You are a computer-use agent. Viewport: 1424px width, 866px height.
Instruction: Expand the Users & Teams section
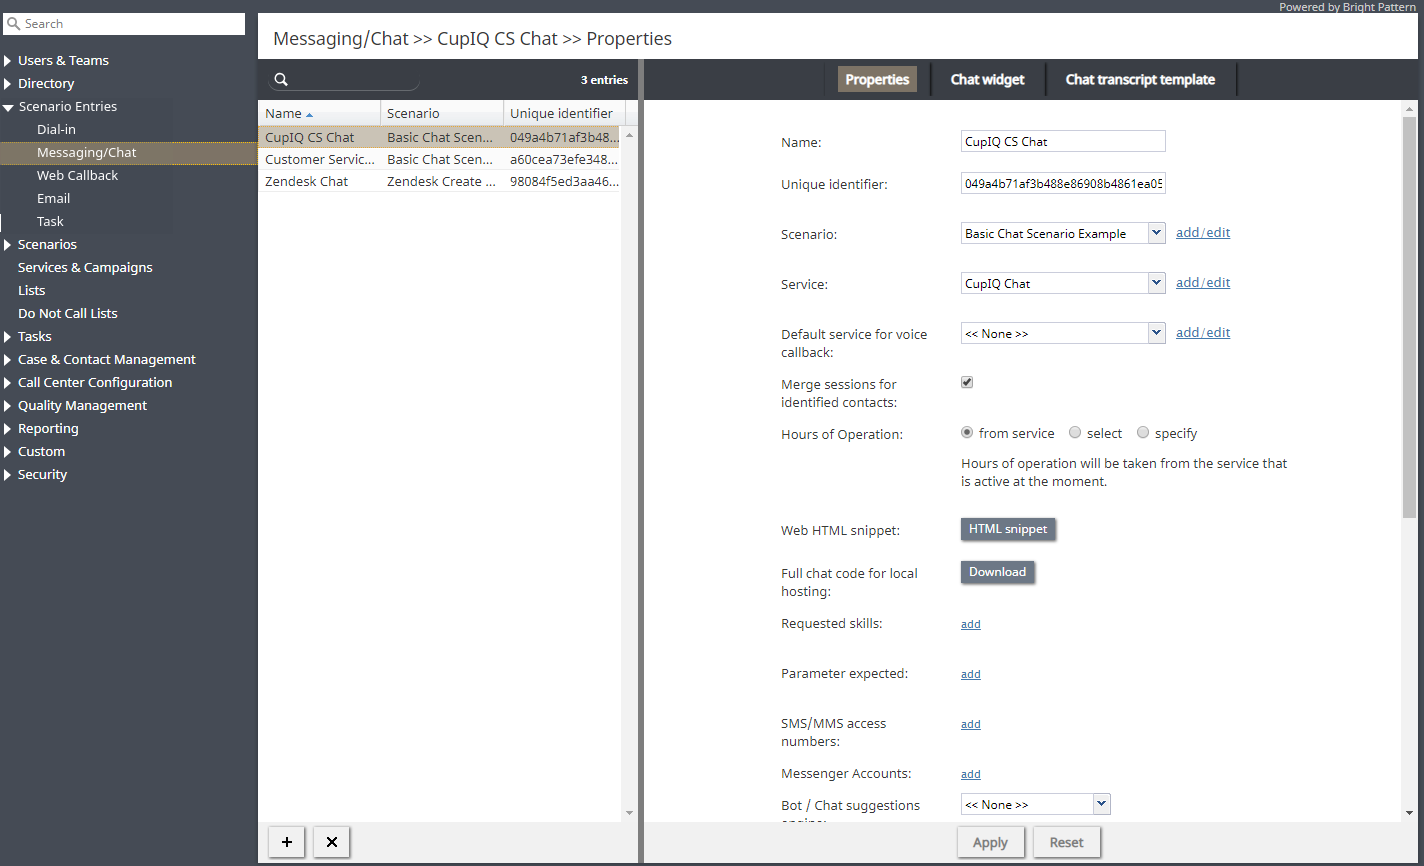tap(9, 61)
